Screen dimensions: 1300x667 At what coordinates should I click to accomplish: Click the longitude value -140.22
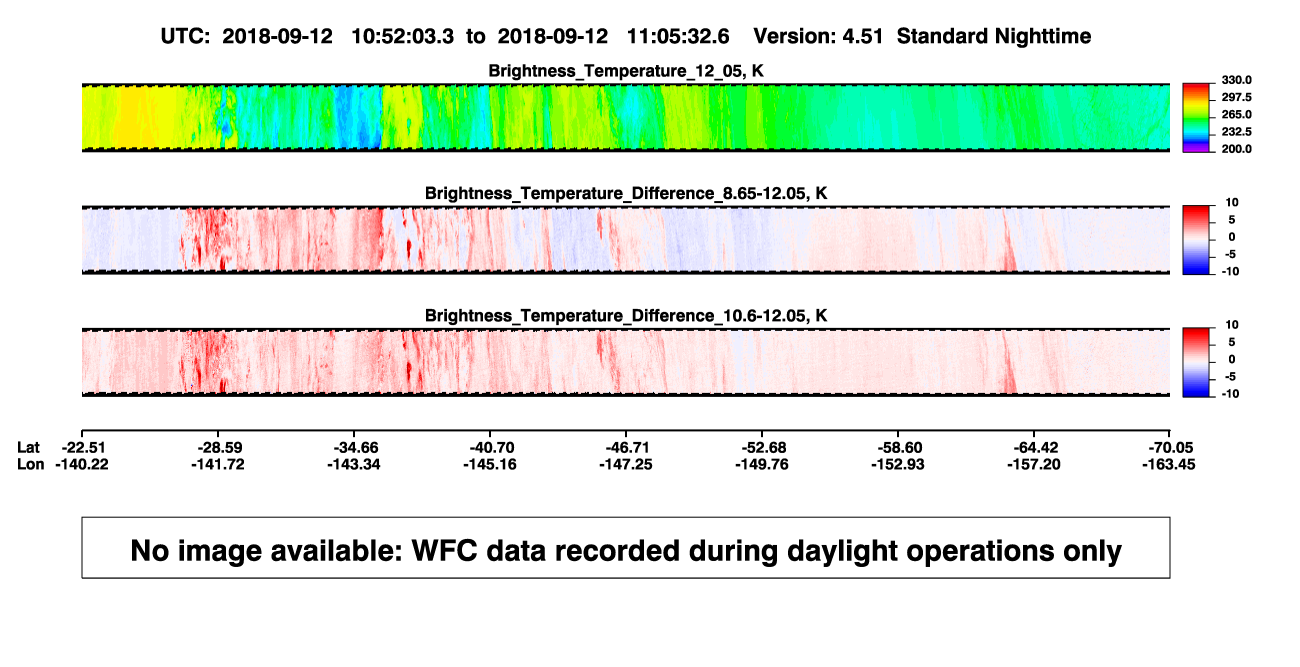pyautogui.click(x=83, y=464)
